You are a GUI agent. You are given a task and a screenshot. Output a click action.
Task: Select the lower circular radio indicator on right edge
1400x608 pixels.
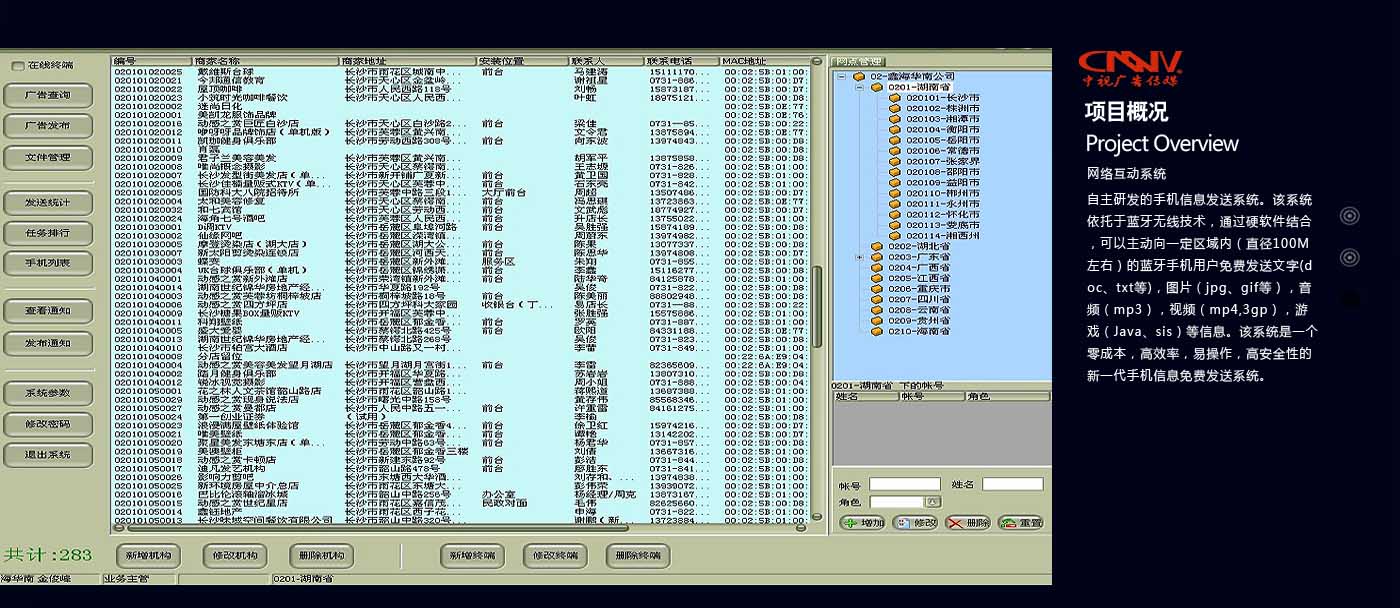1349,258
